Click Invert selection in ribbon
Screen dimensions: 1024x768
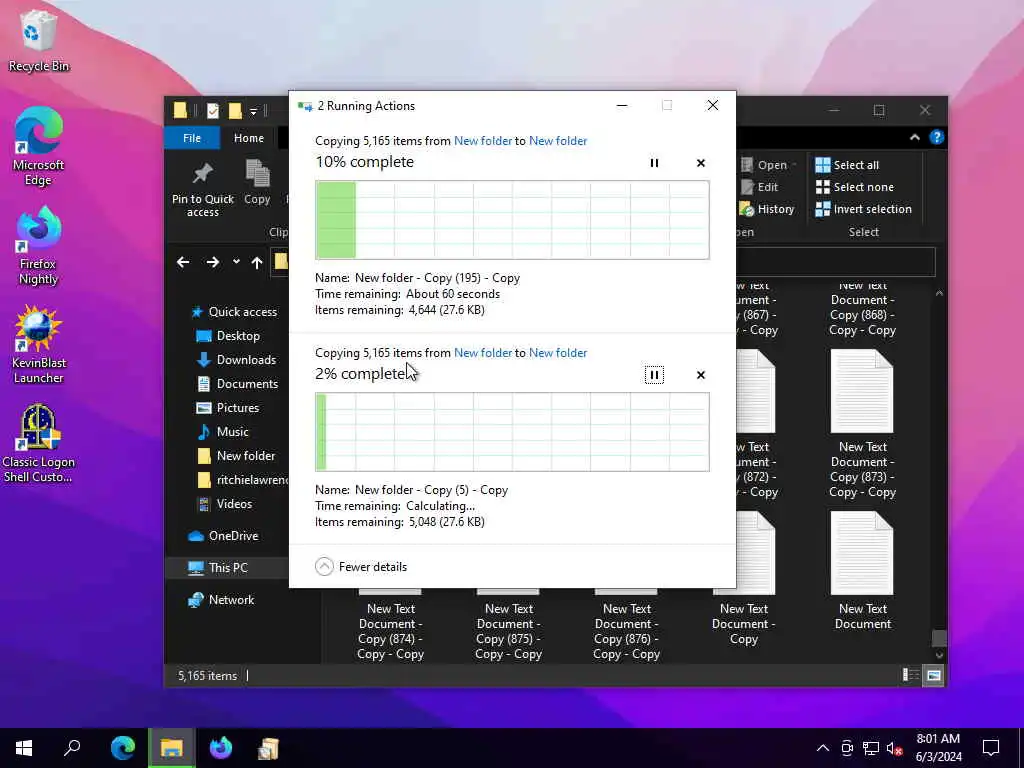[x=863, y=210]
